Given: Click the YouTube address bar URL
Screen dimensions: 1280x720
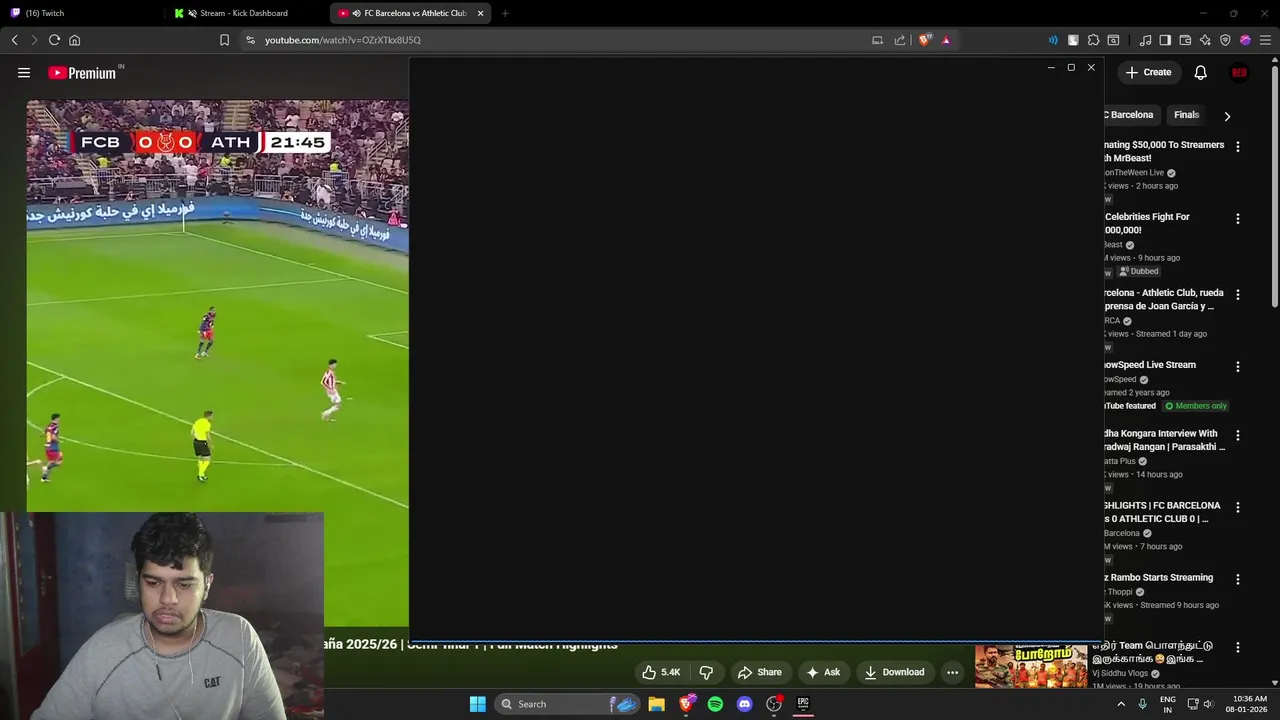Looking at the screenshot, I should (343, 40).
